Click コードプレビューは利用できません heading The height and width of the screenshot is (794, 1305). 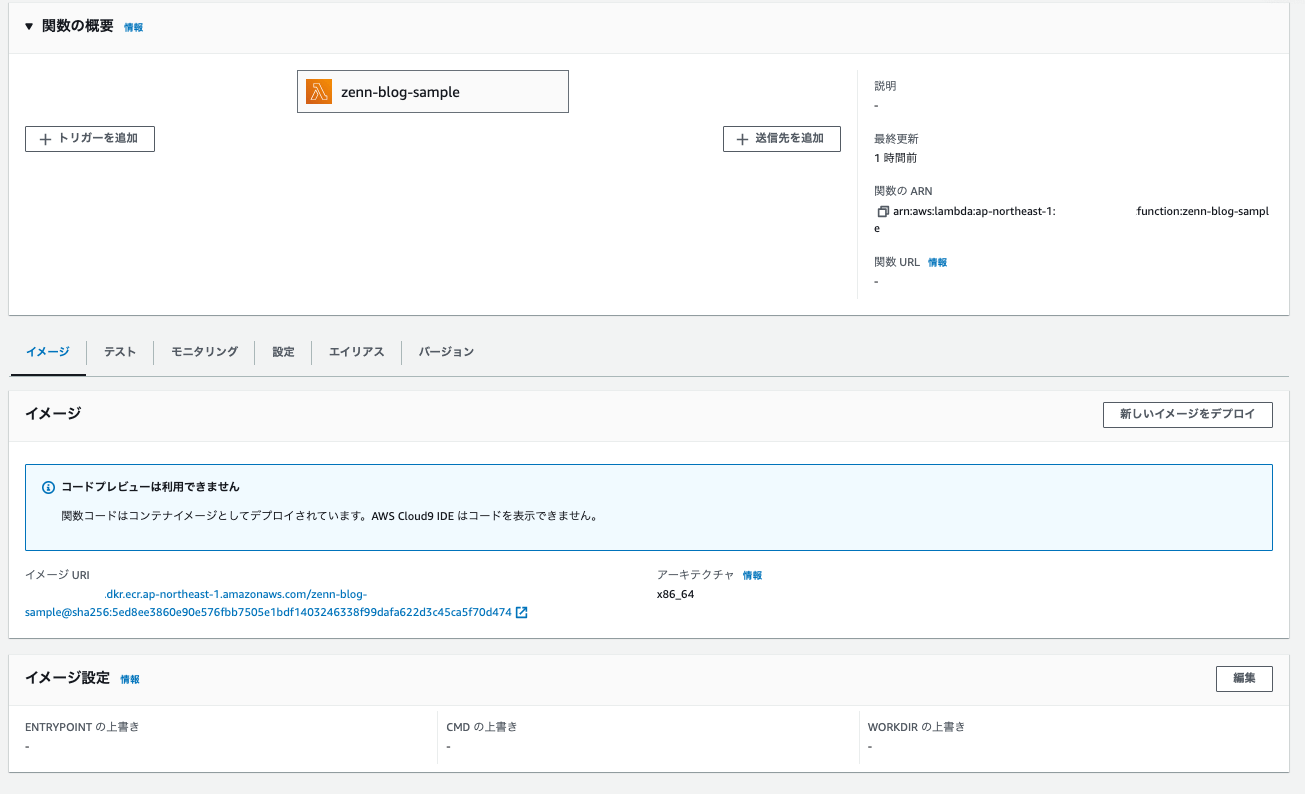click(150, 487)
